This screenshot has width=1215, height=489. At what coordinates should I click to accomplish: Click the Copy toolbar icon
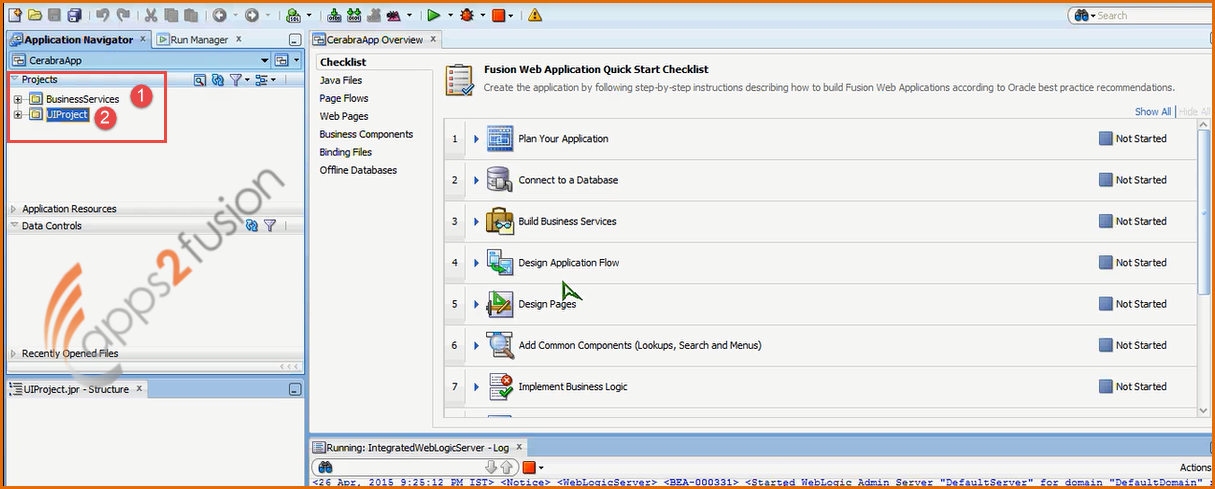(x=170, y=15)
